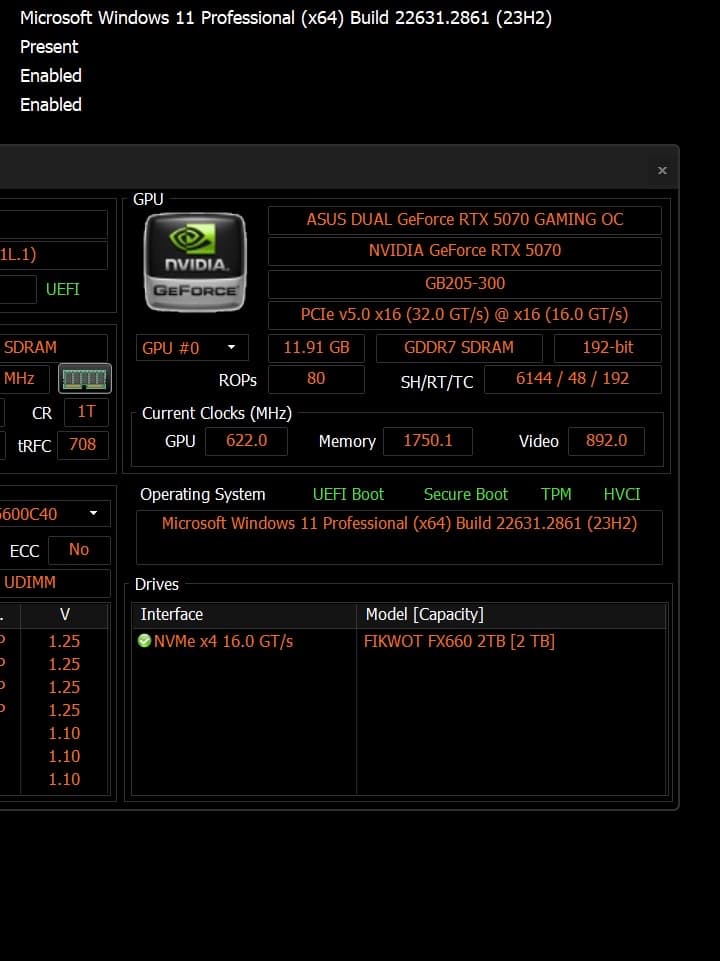This screenshot has width=720, height=961.
Task: Click the TPM status label
Action: (556, 495)
